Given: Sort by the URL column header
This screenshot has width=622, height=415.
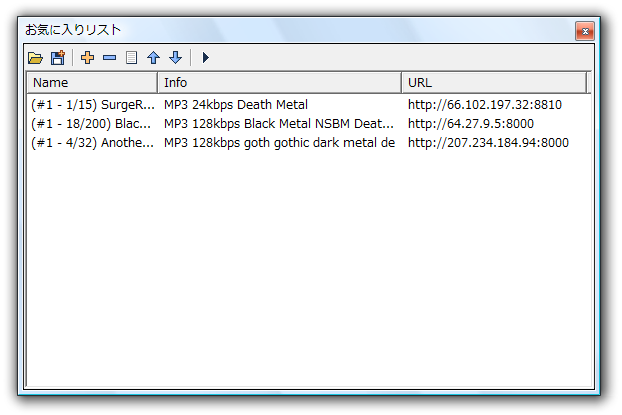Looking at the screenshot, I should click(494, 83).
